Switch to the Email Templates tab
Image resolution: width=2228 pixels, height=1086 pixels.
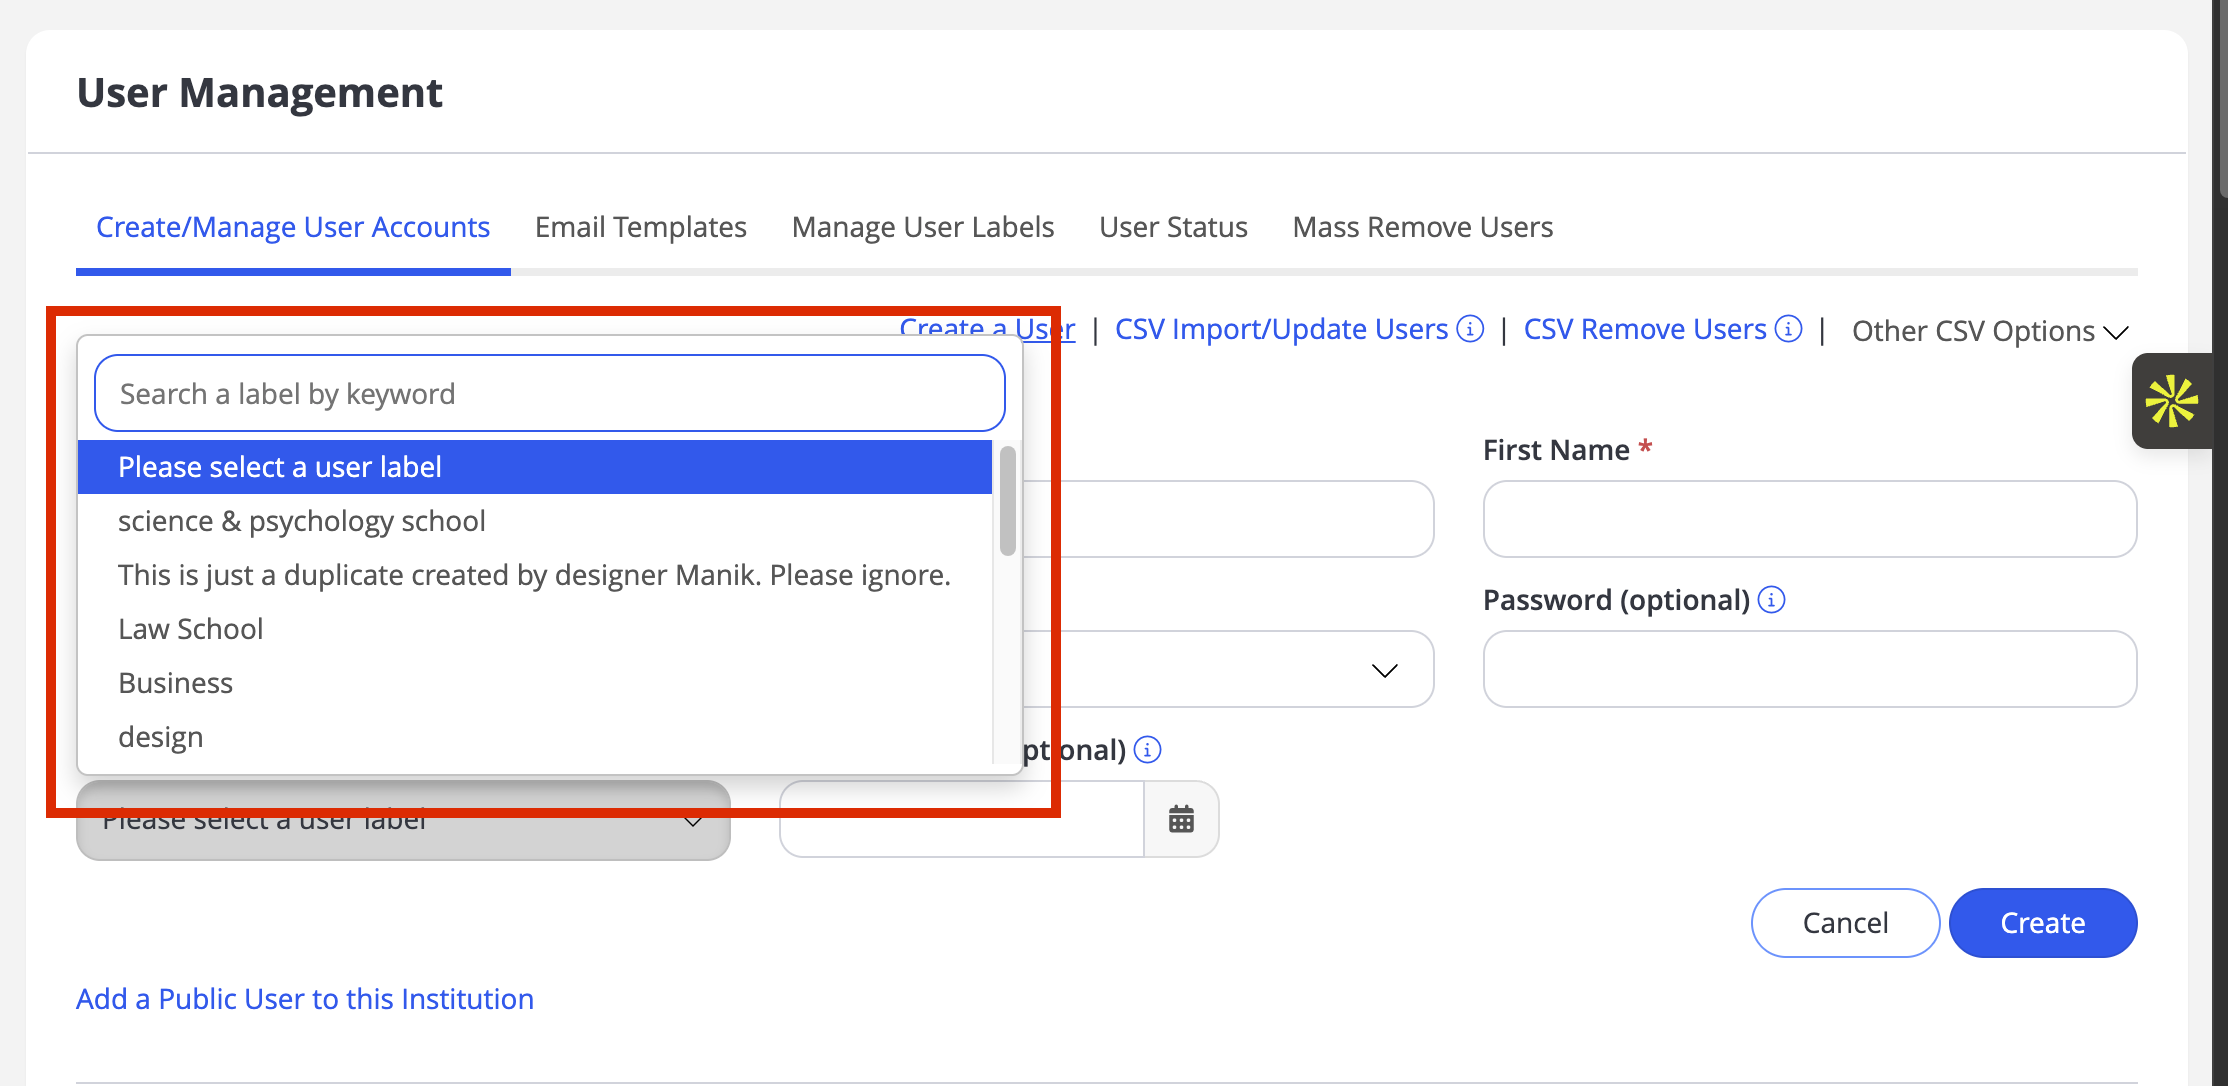pyautogui.click(x=641, y=227)
